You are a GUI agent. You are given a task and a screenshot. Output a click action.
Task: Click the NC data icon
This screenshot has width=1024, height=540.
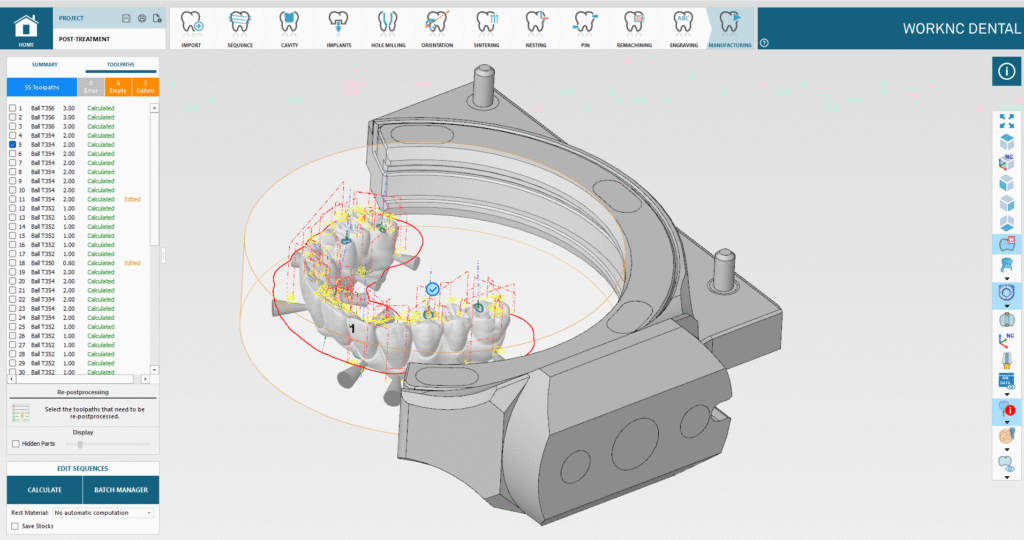tap(1006, 381)
